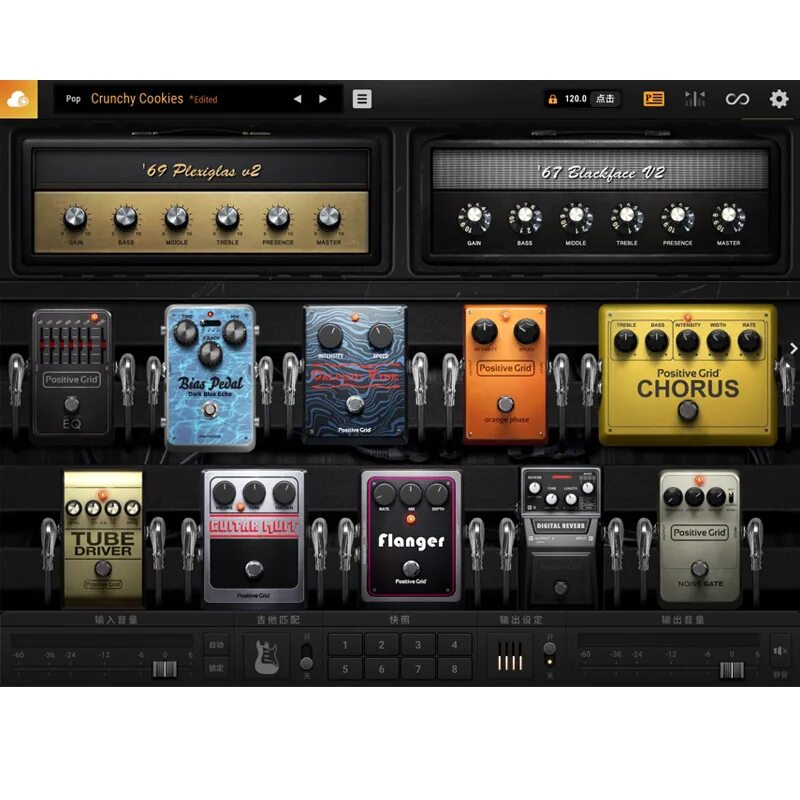Flip the output setting on/off switch
This screenshot has width=800, height=800.
[x=549, y=655]
